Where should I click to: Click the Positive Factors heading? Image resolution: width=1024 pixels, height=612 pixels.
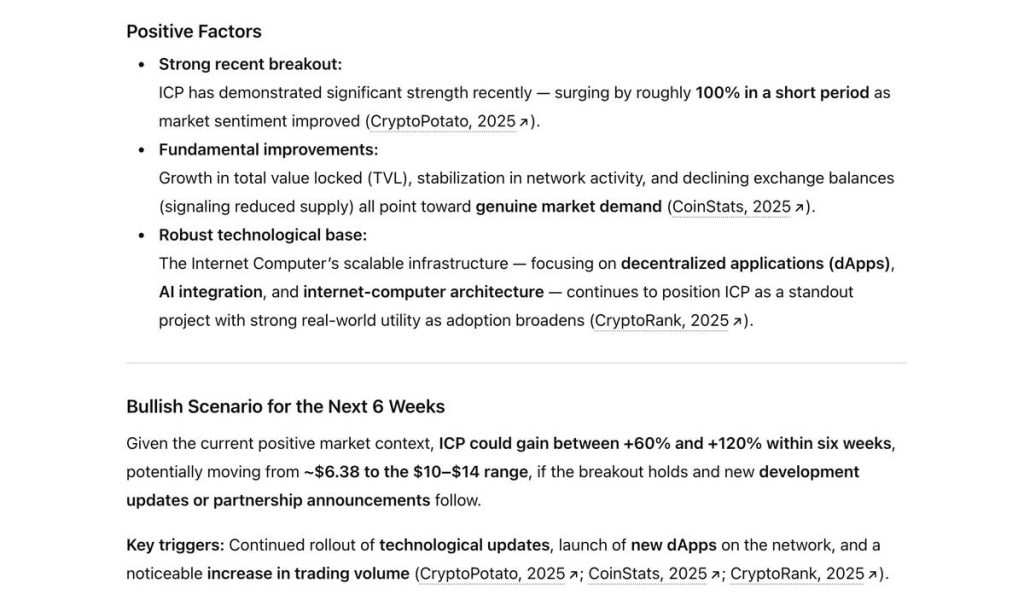coord(194,31)
